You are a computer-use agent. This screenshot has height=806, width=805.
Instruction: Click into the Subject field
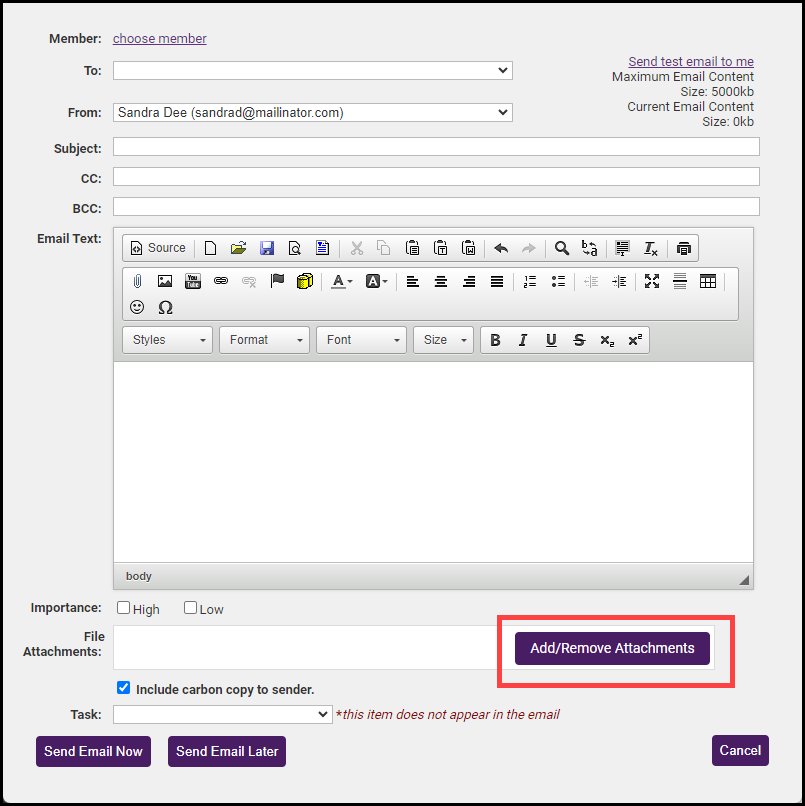coord(436,147)
